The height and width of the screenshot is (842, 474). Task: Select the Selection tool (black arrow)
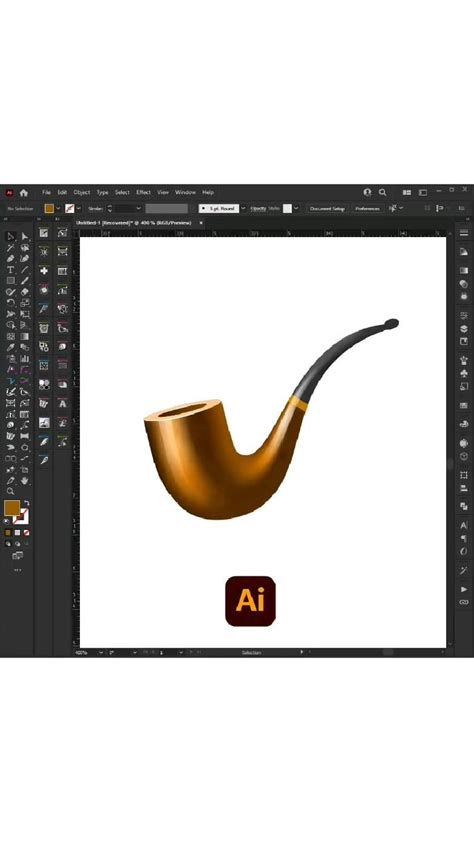(11, 236)
